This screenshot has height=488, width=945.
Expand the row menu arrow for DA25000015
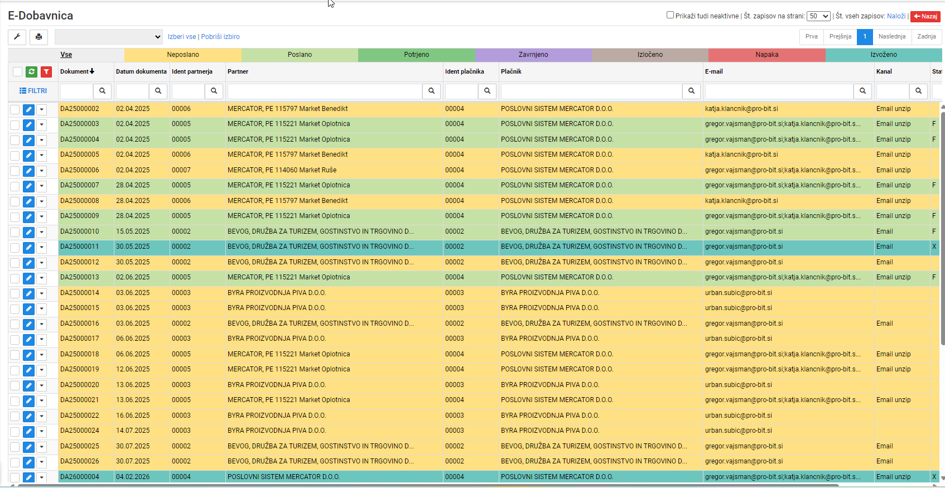pos(42,308)
